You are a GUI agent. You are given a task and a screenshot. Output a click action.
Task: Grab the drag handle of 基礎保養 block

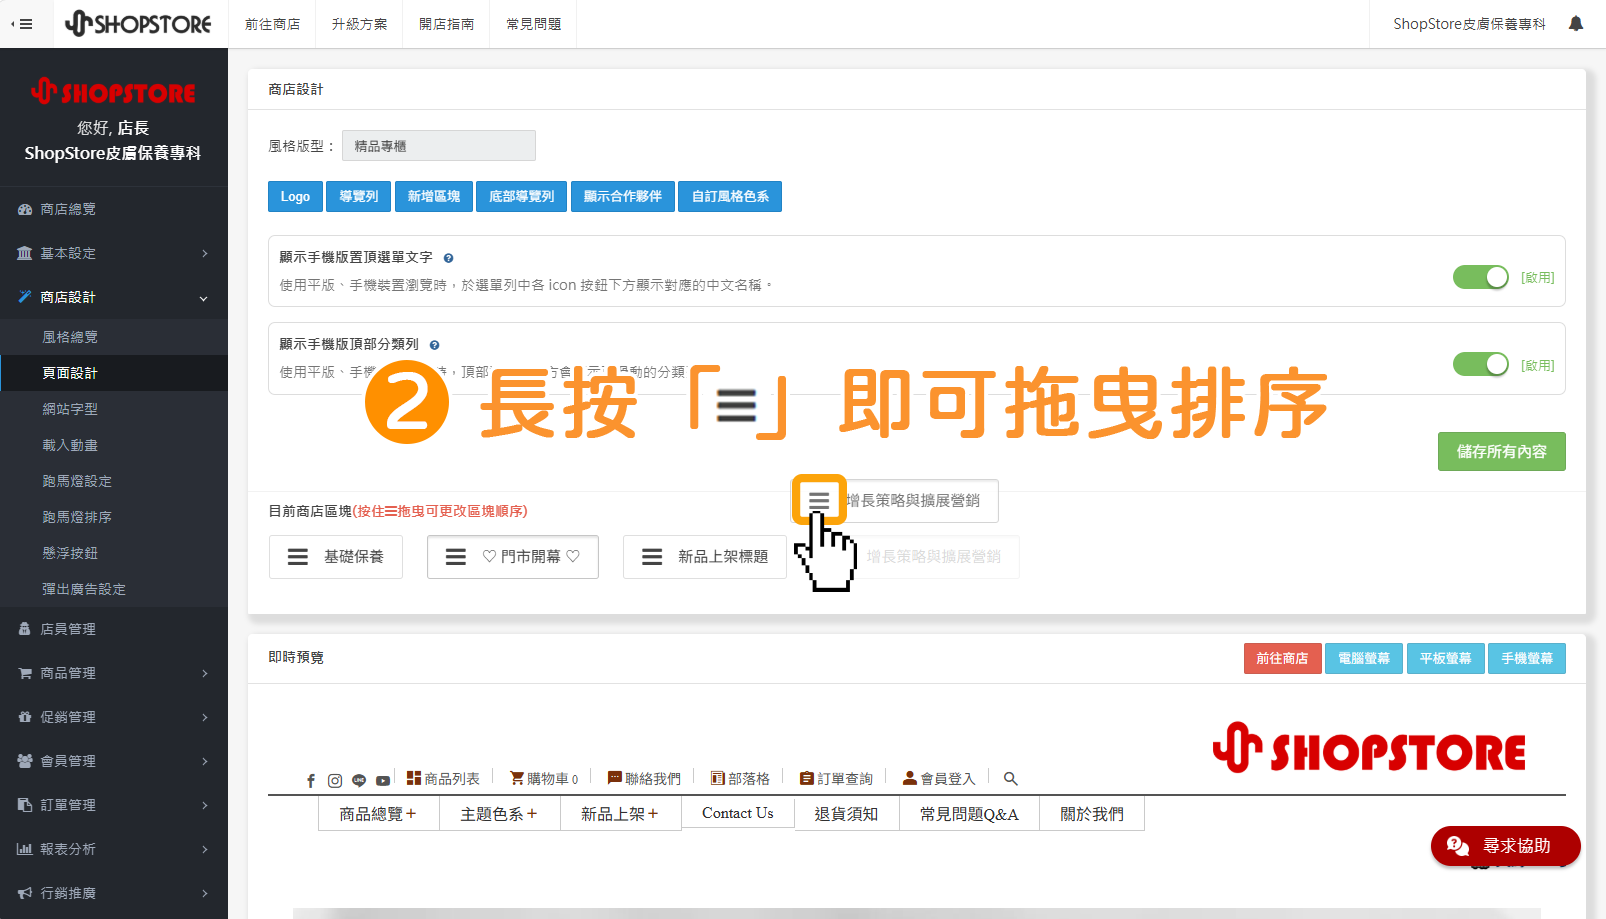(298, 557)
